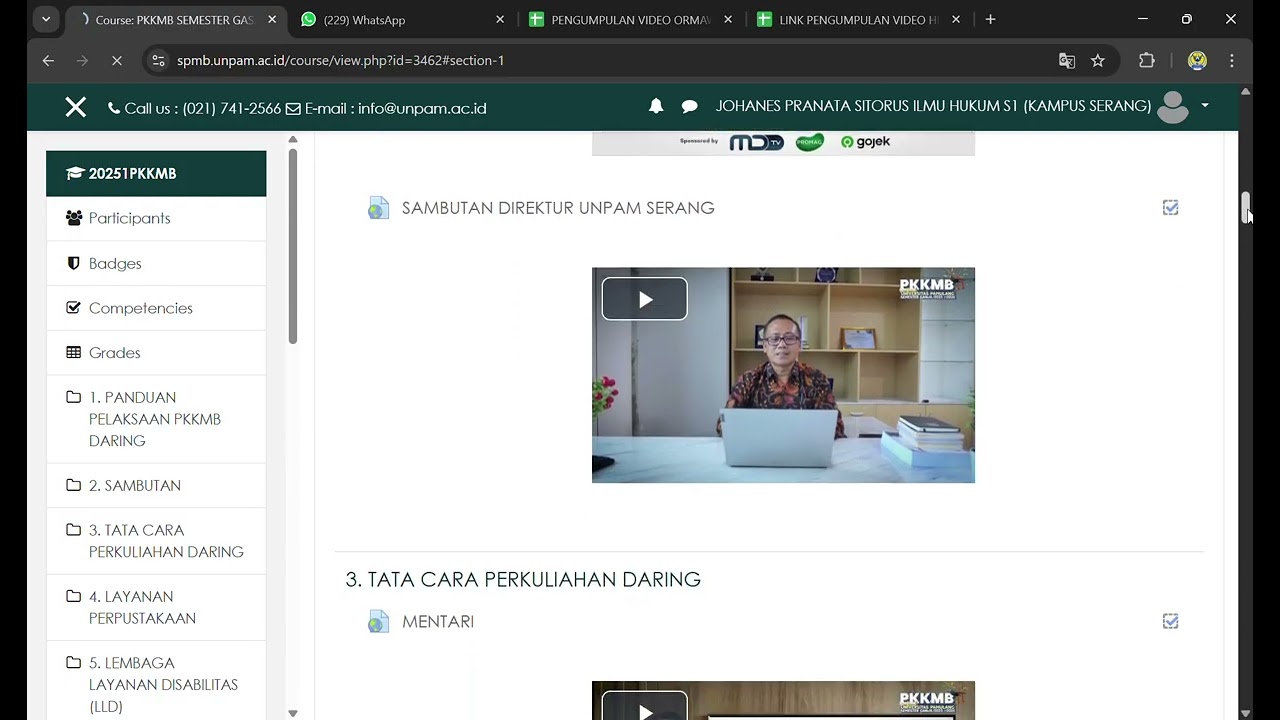Expand the user menu dropdown arrow

[x=1205, y=106]
